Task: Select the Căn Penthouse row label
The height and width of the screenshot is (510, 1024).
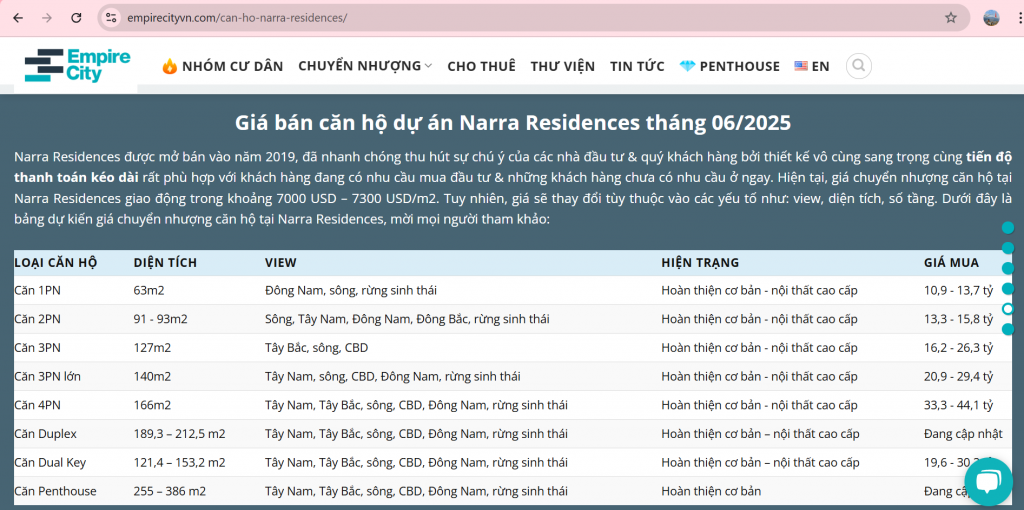Action: pos(55,491)
